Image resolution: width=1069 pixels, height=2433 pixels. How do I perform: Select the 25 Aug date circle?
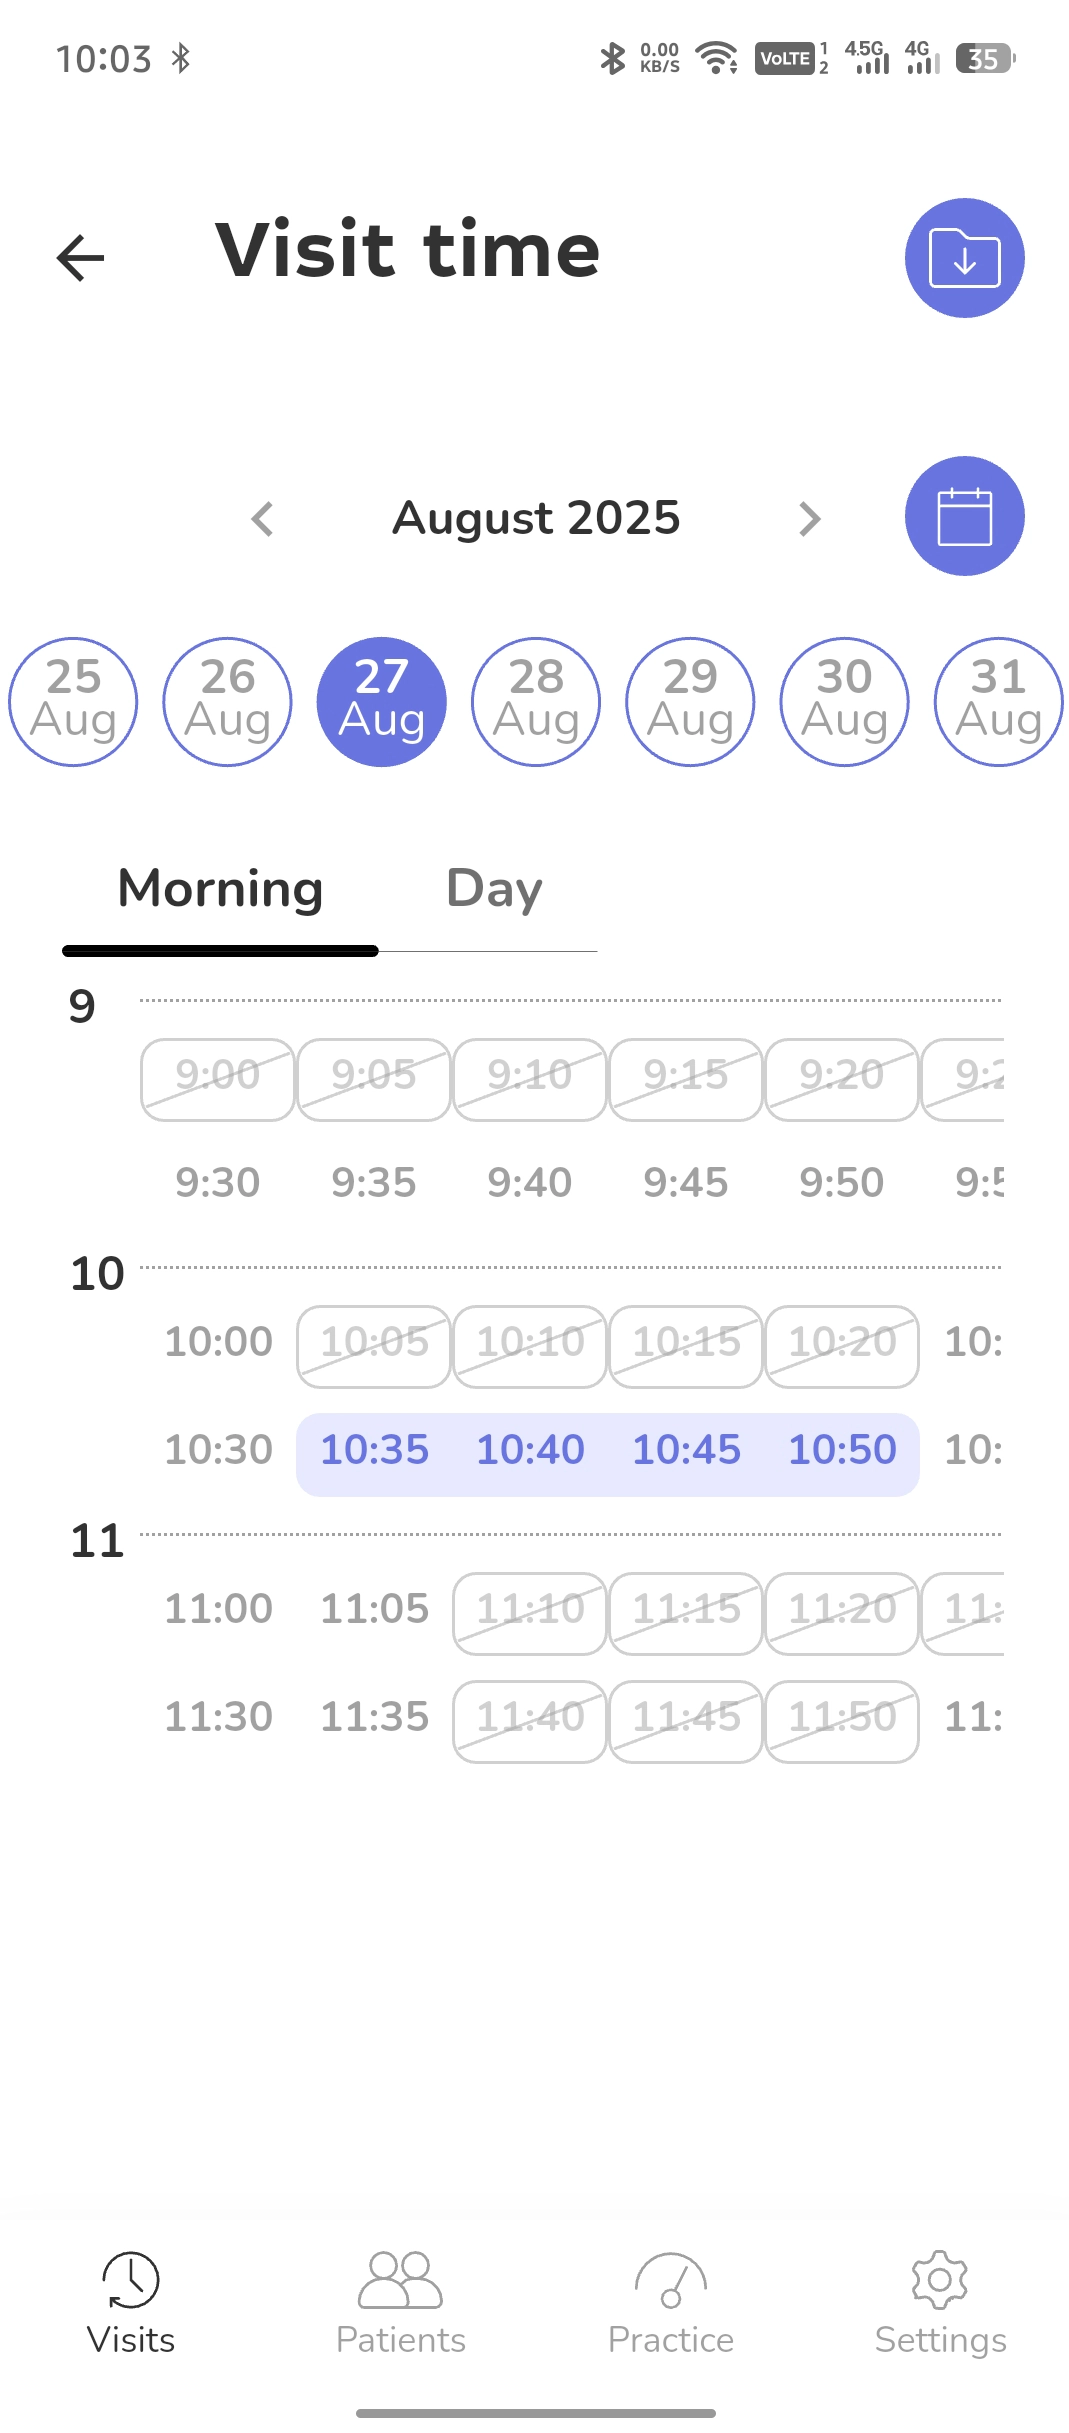coord(73,702)
